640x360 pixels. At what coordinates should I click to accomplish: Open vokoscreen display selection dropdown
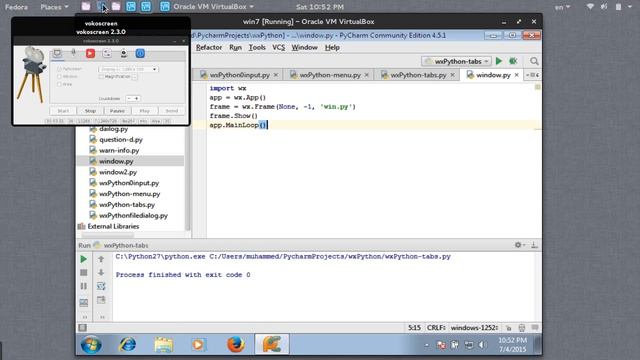click(129, 69)
